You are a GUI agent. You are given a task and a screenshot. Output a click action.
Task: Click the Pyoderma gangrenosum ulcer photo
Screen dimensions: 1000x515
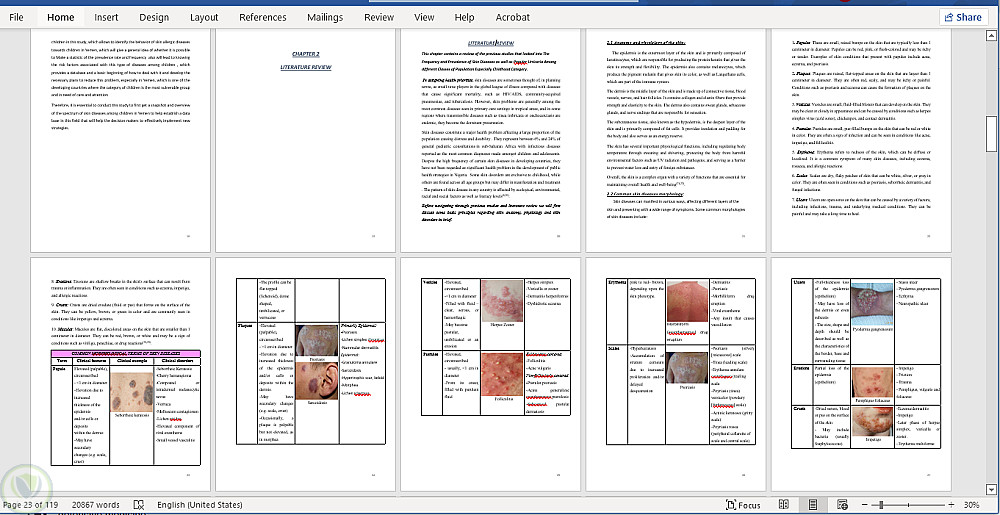(x=872, y=303)
